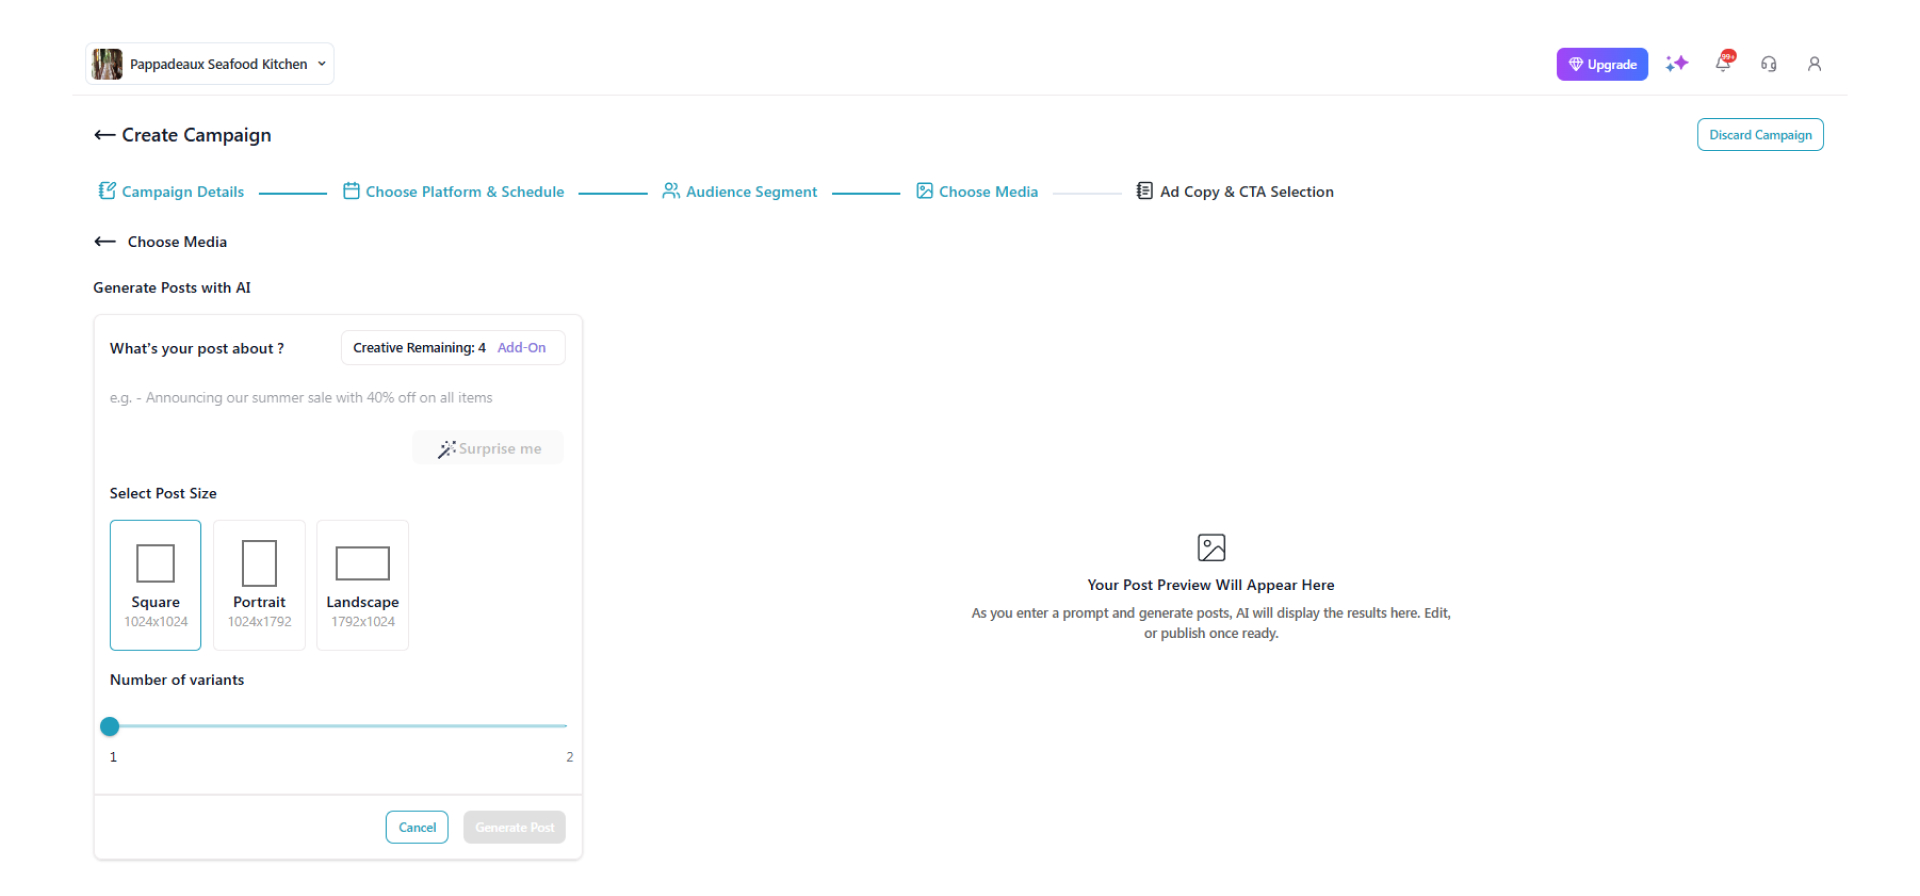Click the post description text field

336,398
